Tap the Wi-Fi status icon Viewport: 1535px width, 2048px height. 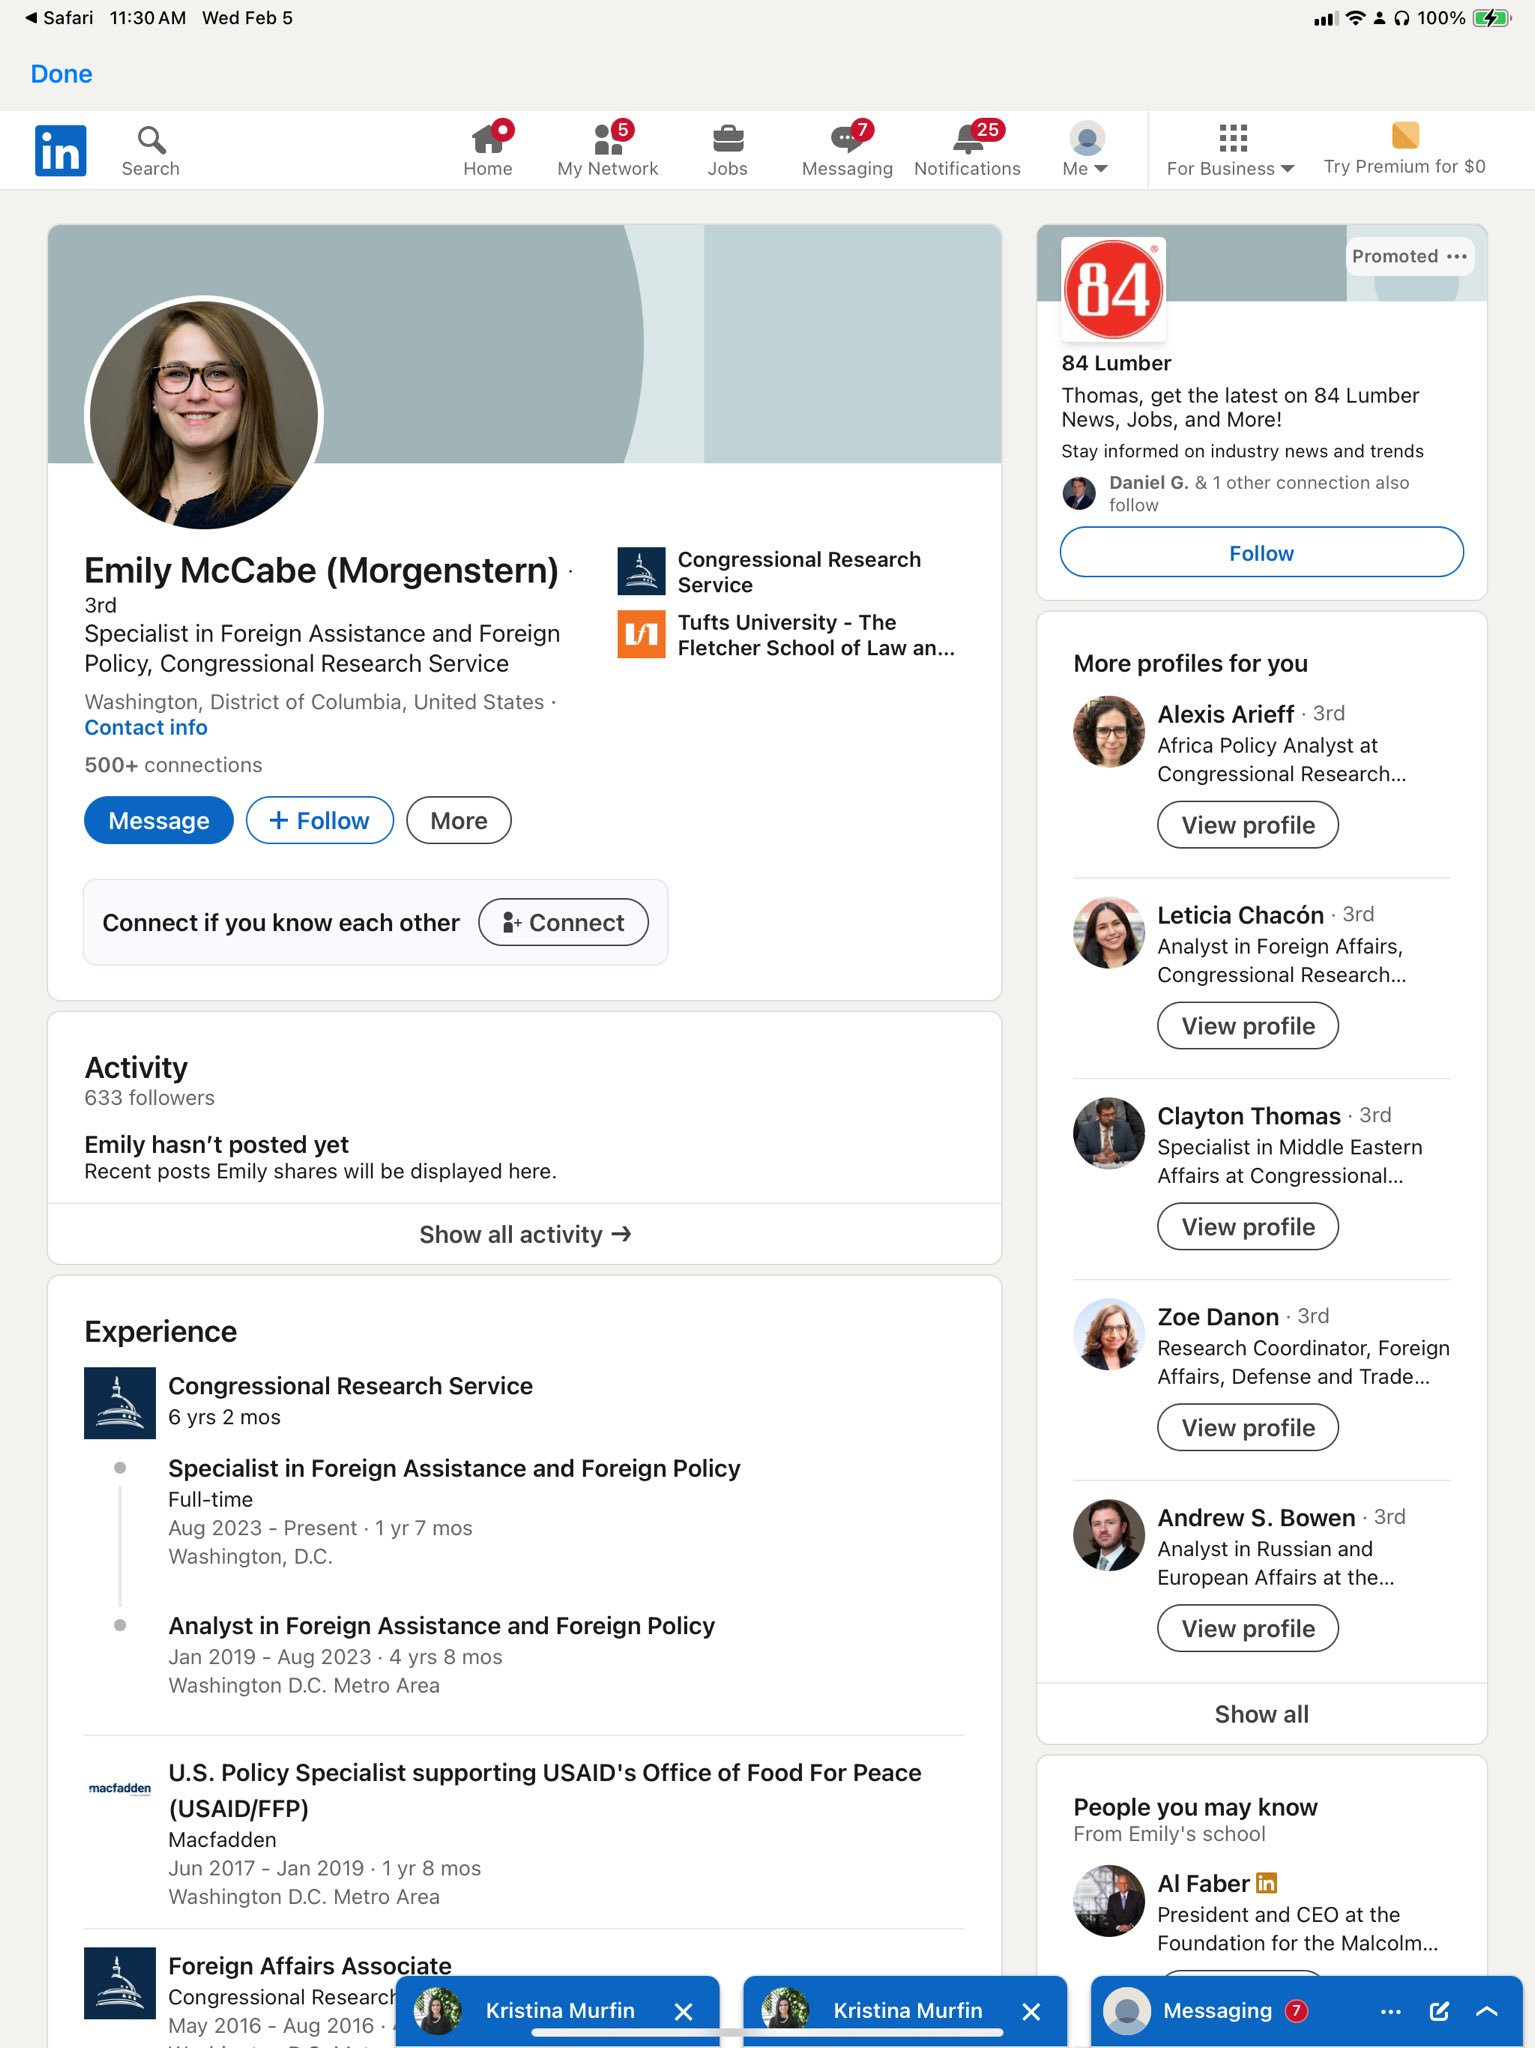tap(1355, 18)
